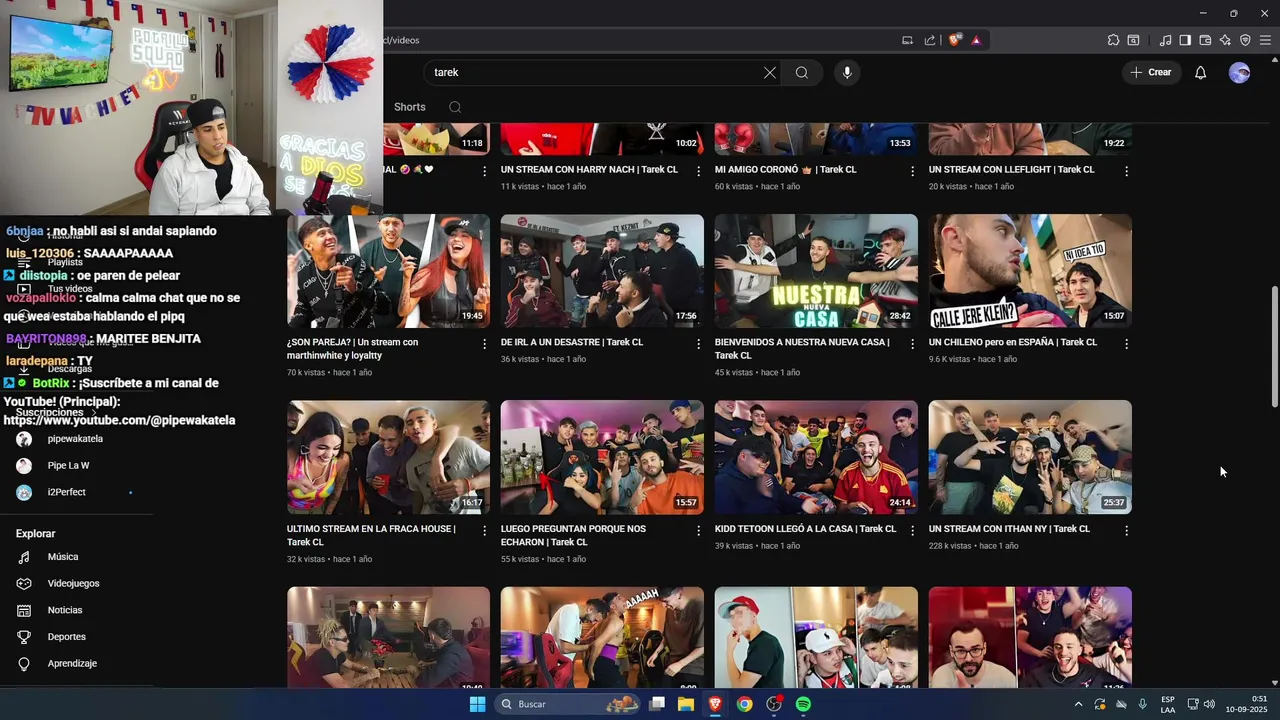Open options for '¿SON PAREJA?' video
The image size is (1280, 720).
coord(484,343)
